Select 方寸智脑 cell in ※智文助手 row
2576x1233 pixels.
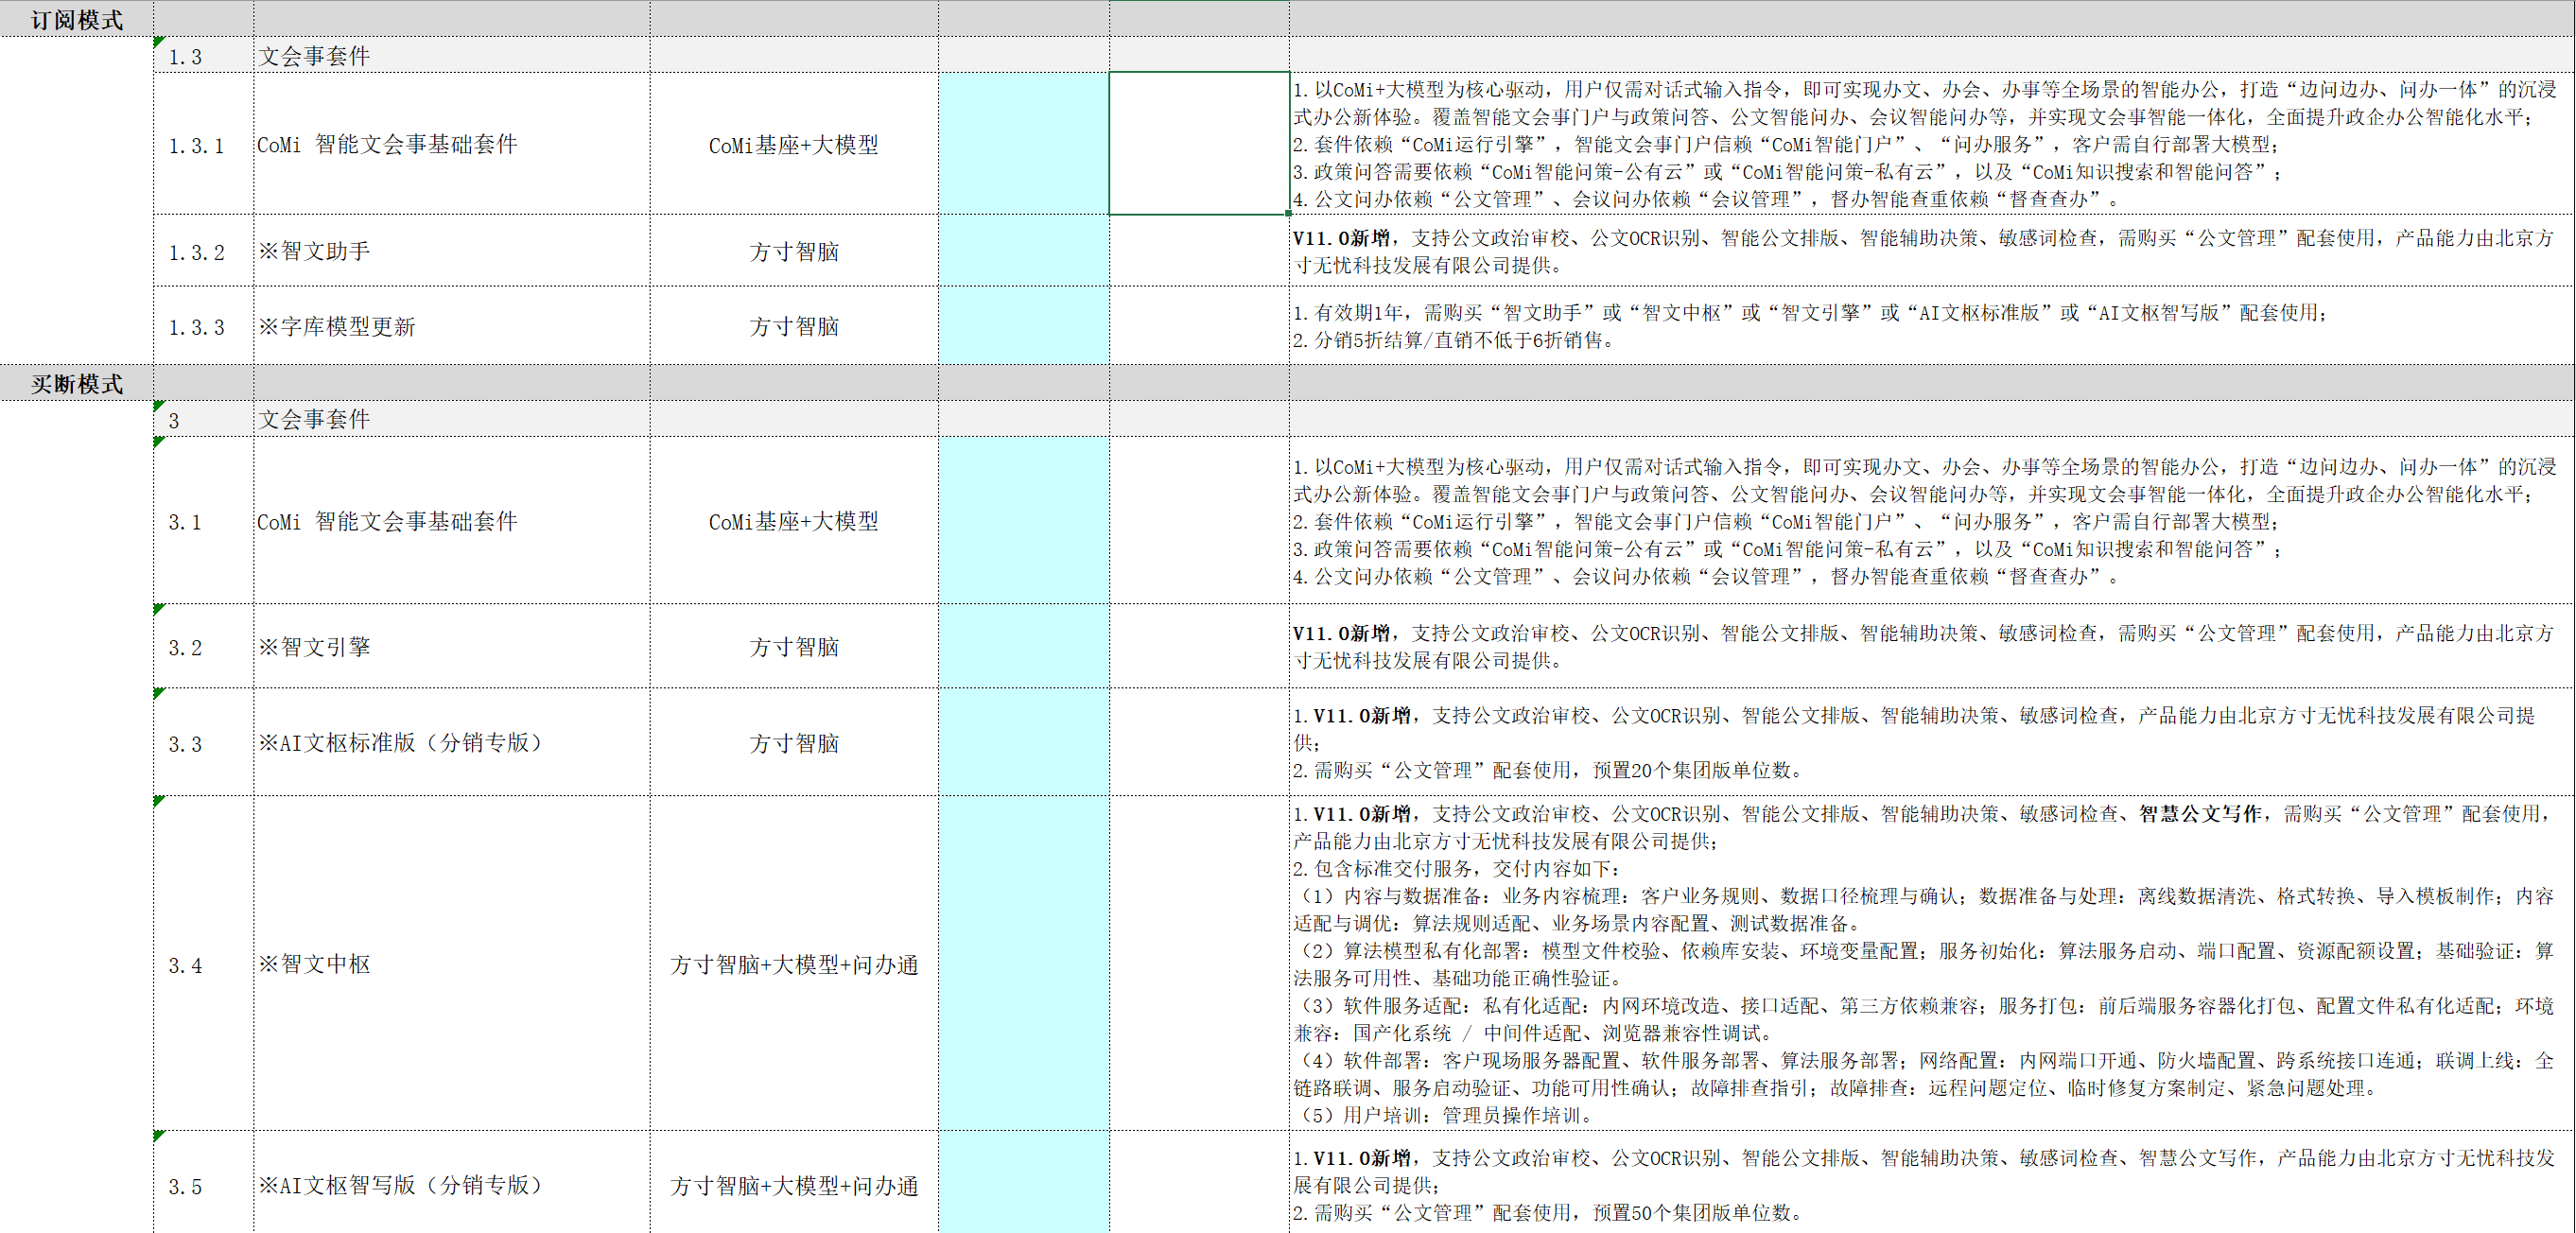coord(794,251)
